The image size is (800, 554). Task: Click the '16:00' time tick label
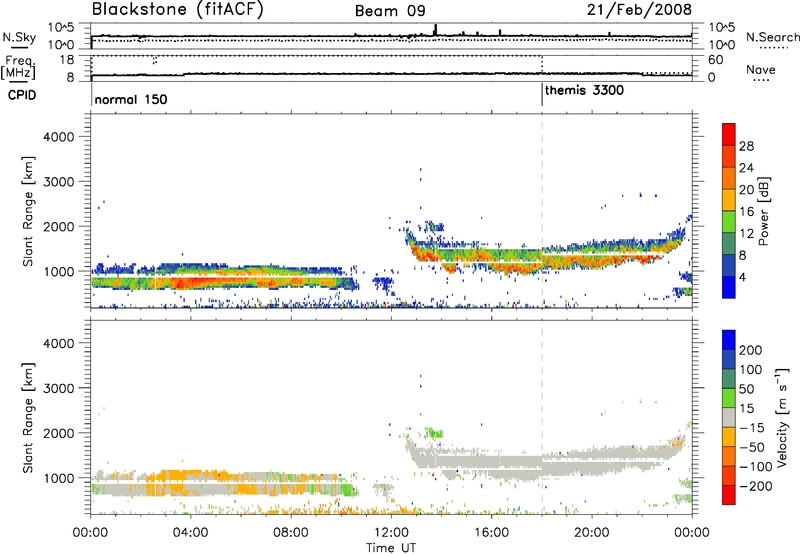tap(491, 533)
